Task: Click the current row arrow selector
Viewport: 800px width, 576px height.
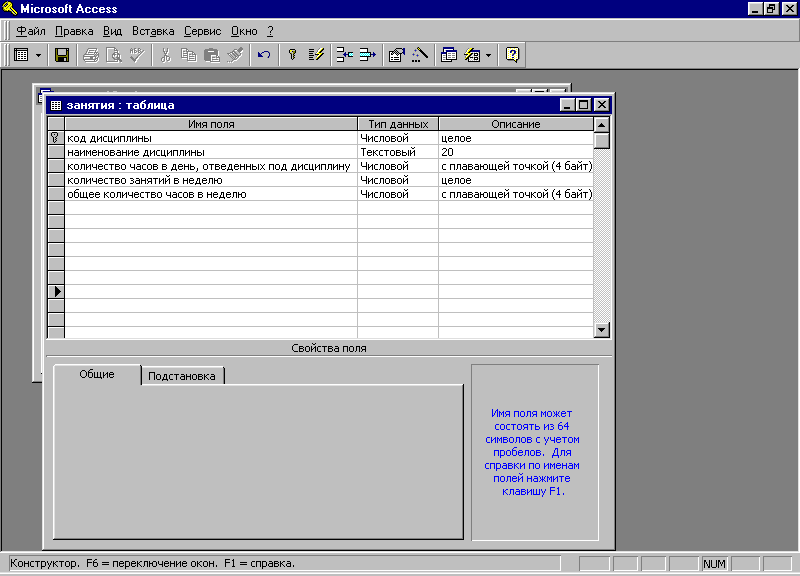Action: (56, 291)
